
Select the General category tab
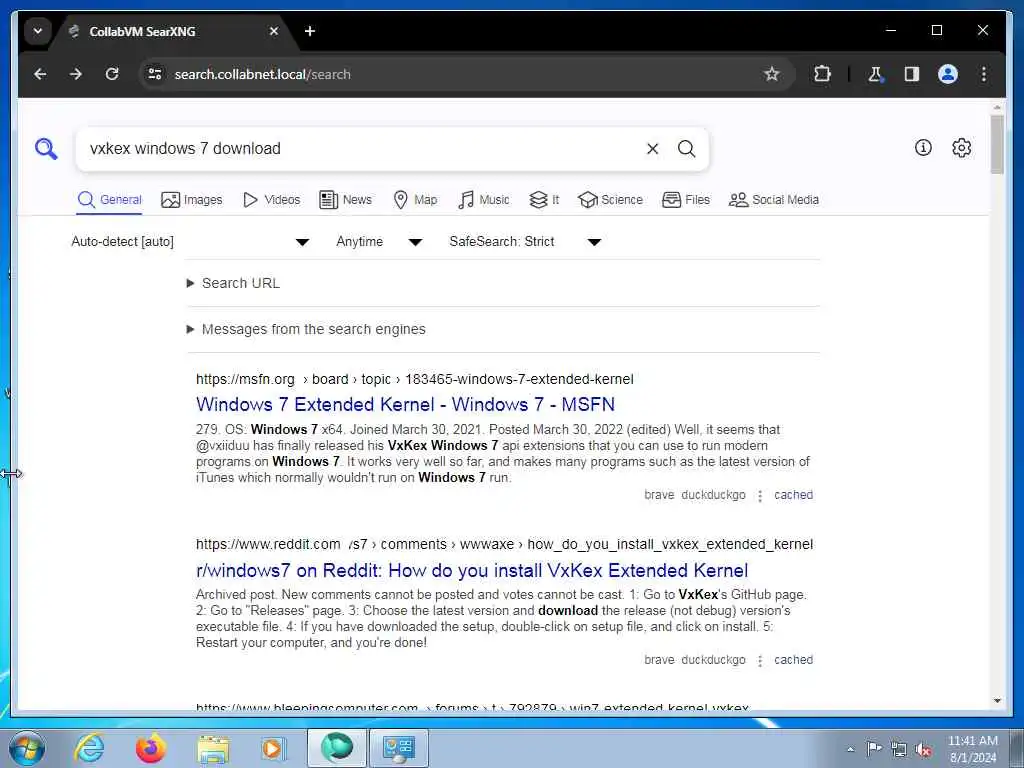pos(109,200)
